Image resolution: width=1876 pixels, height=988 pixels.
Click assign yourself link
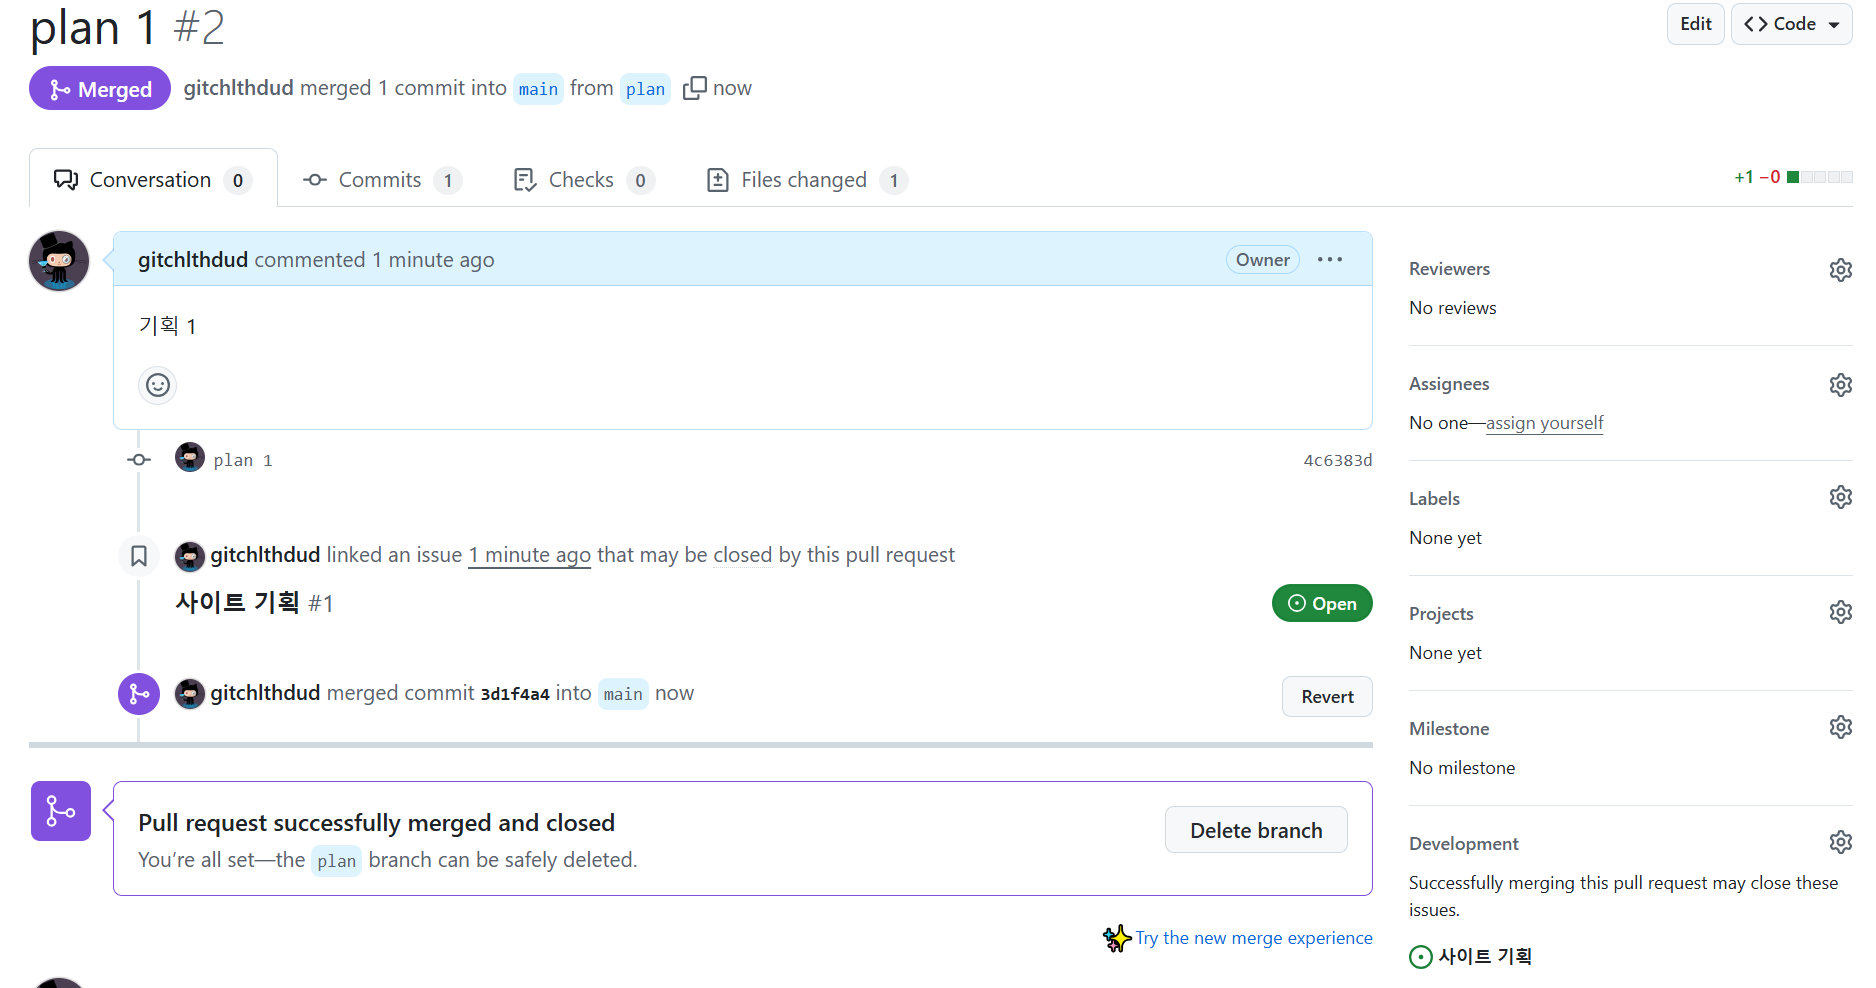tap(1544, 423)
